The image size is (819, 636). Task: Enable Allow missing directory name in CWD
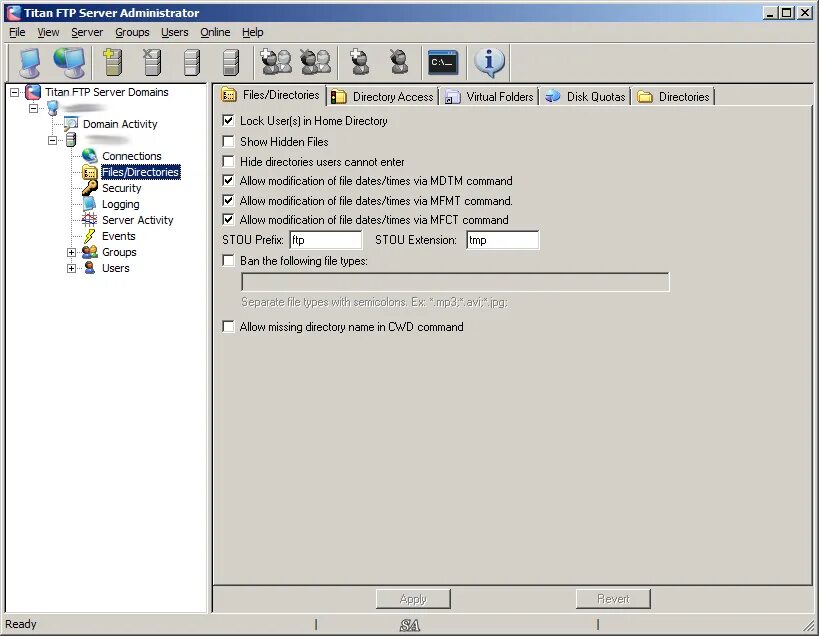click(x=228, y=327)
